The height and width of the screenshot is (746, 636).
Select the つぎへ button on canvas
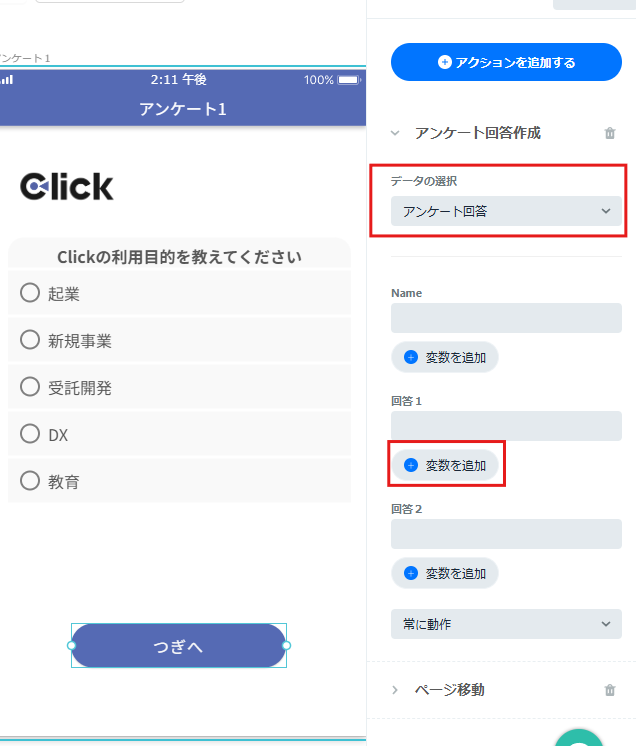click(x=179, y=646)
